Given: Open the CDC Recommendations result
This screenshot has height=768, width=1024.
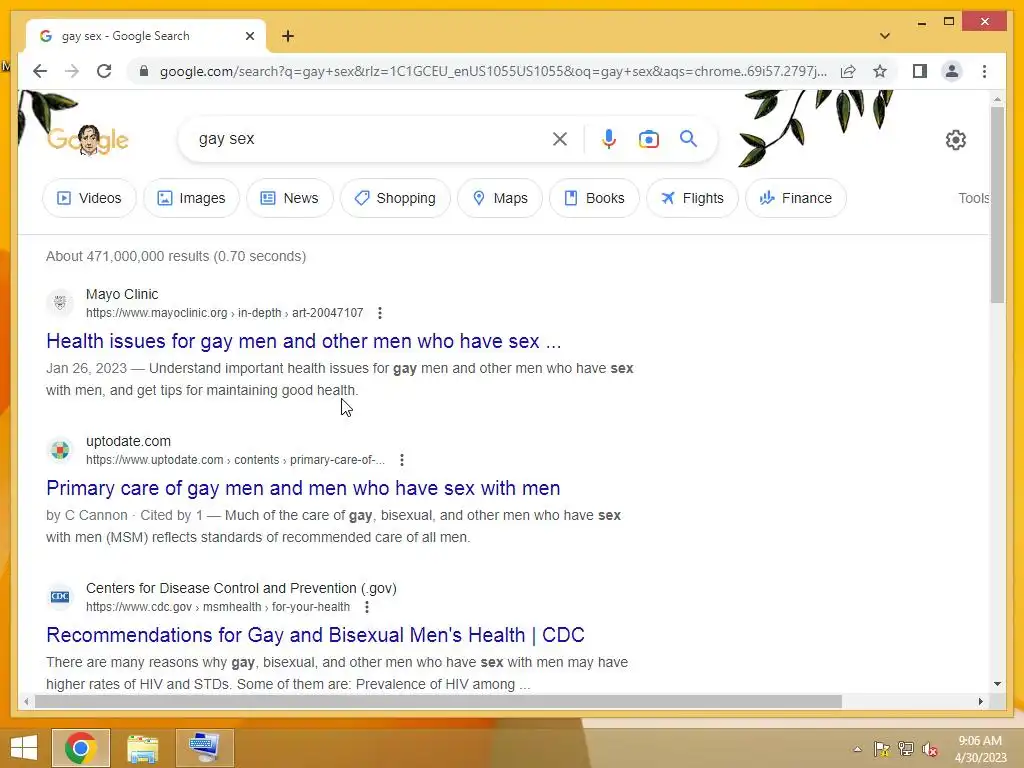Looking at the screenshot, I should [x=315, y=635].
